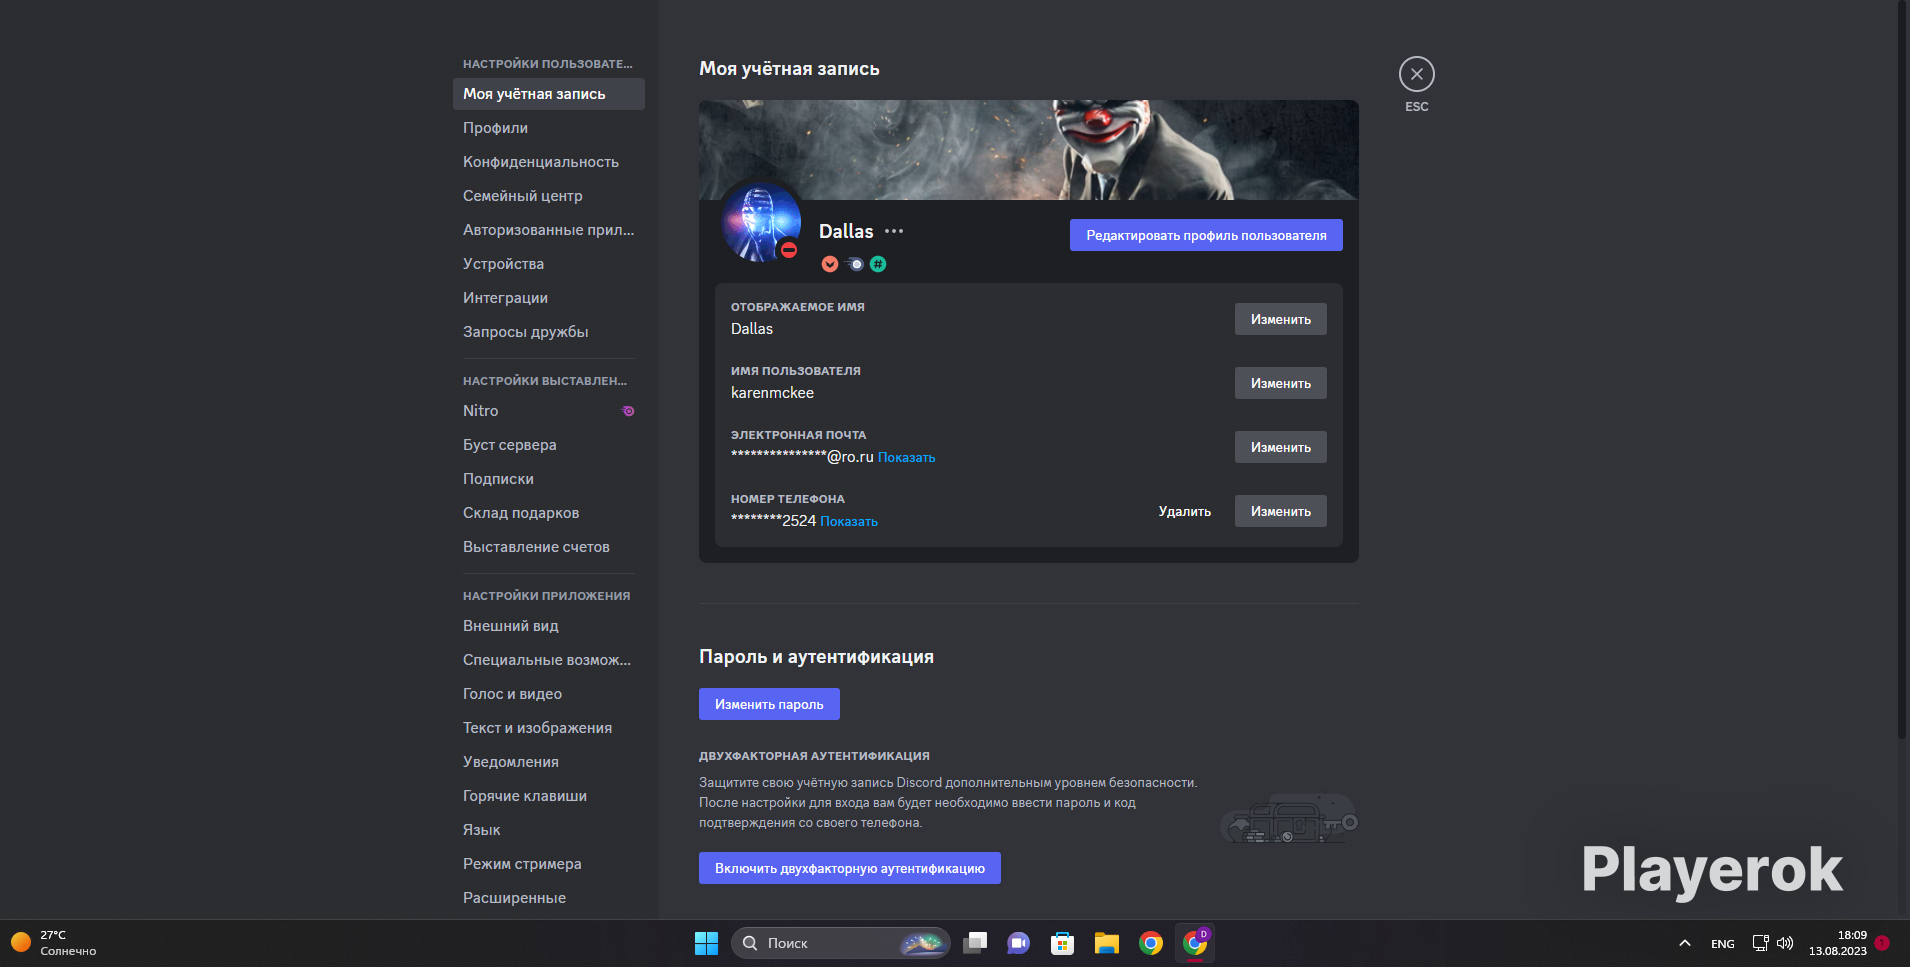
Task: Click 'Удалить' to remove the phone number
Action: (x=1185, y=511)
